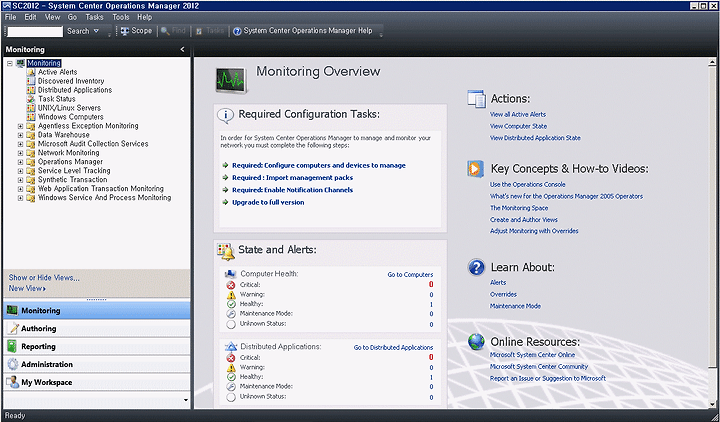Click the Discovered Inventory view icon
The width and height of the screenshot is (720, 422).
(31, 81)
